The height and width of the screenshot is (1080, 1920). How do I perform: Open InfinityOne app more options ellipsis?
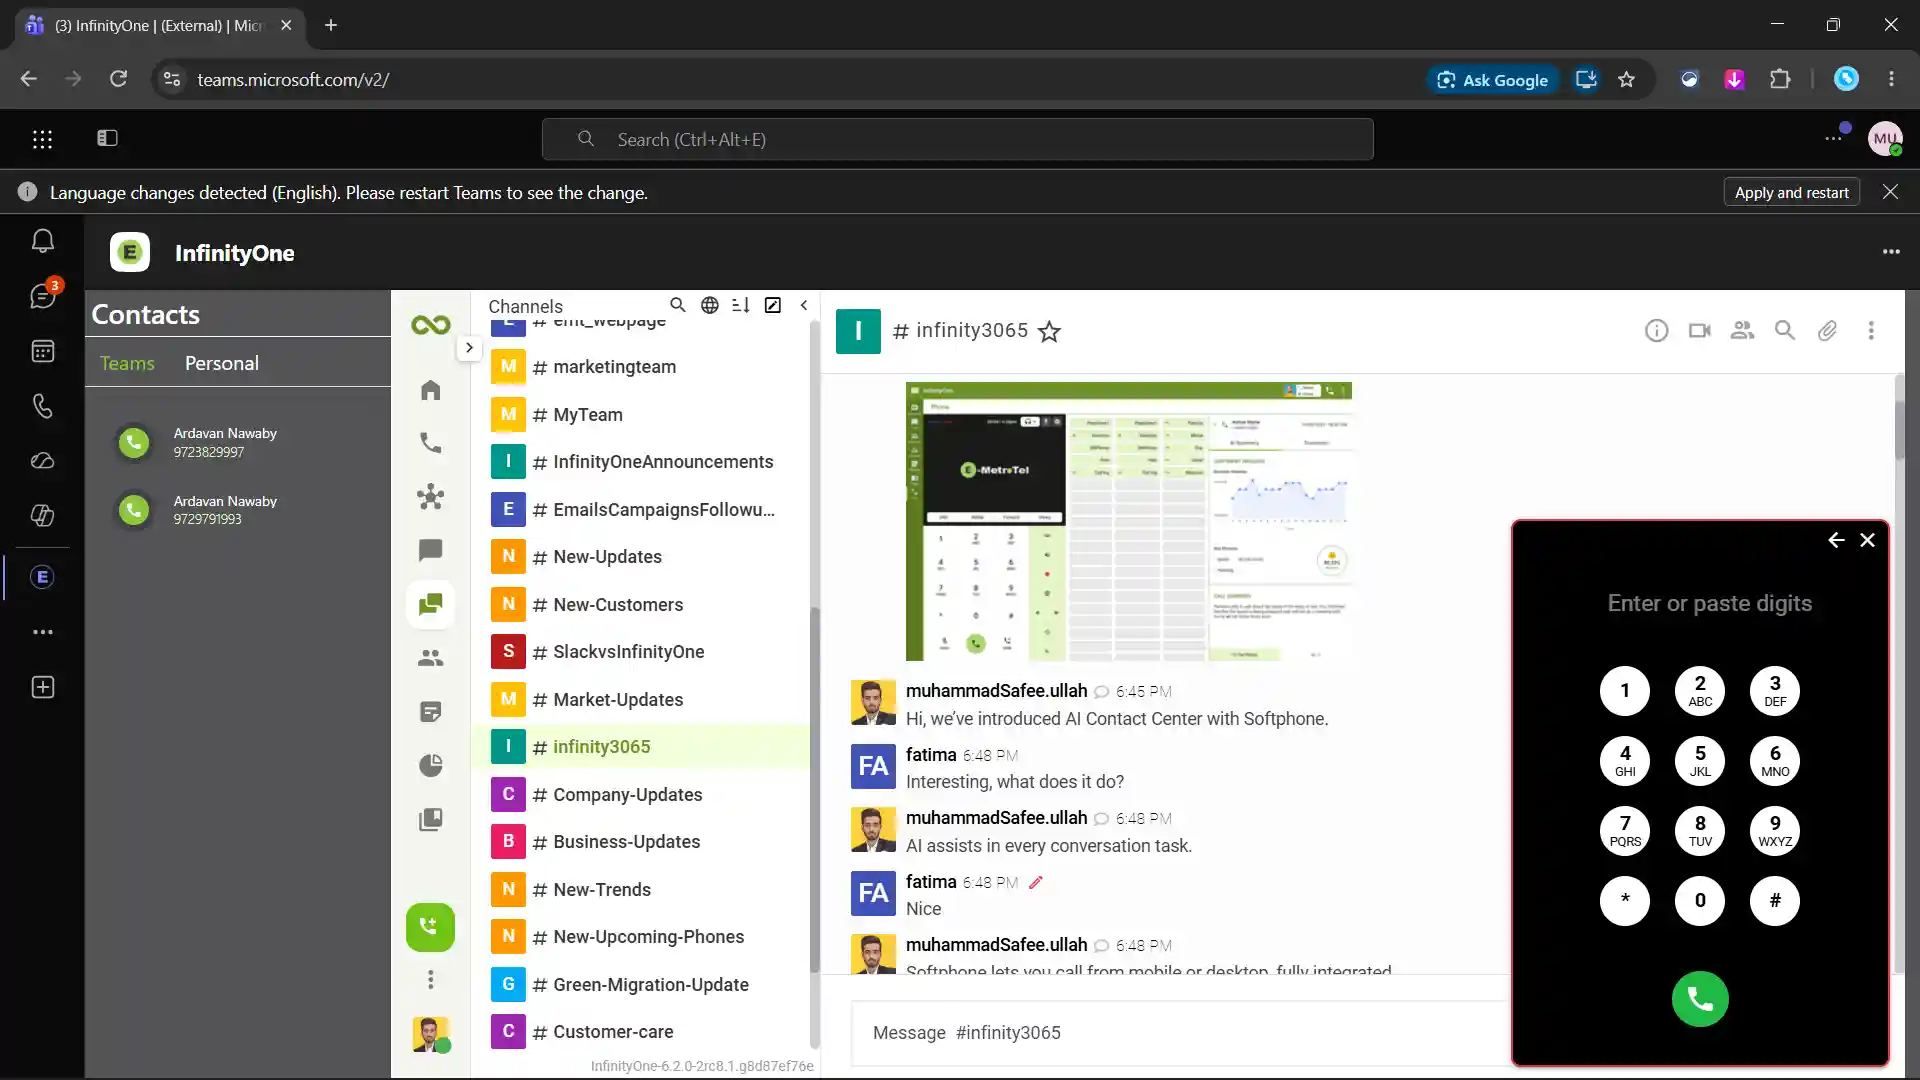[1891, 252]
